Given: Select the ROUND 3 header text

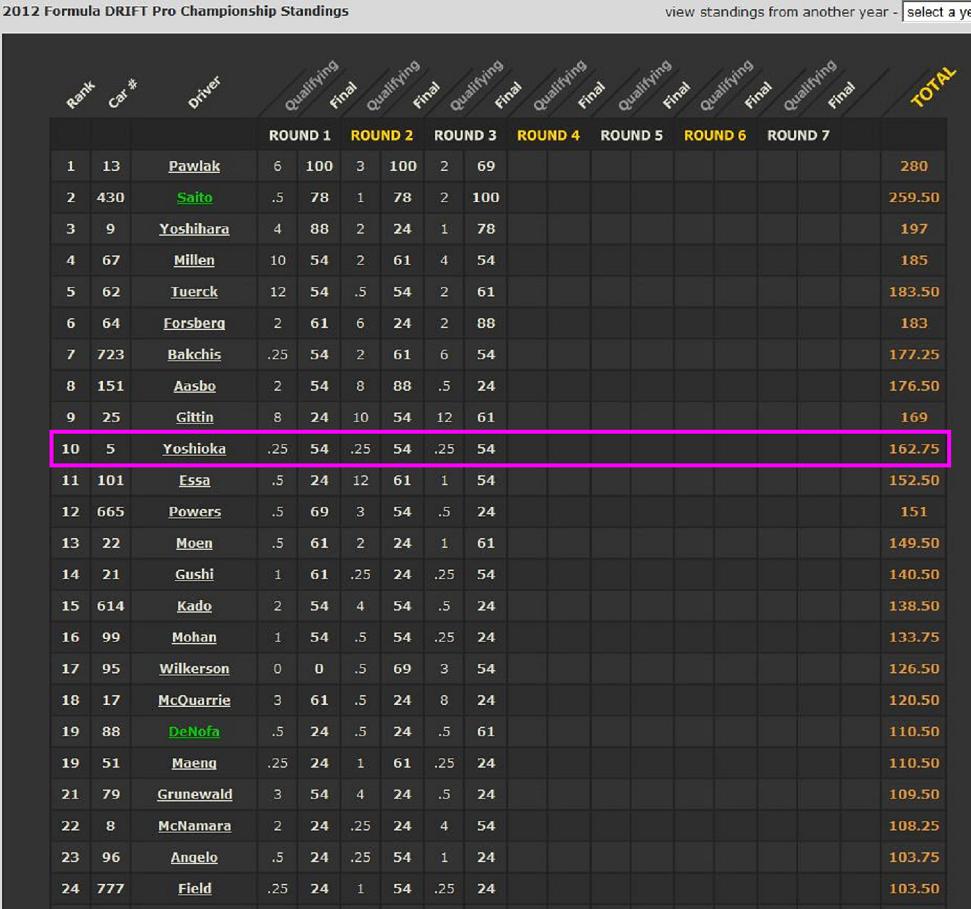Looking at the screenshot, I should tap(465, 136).
